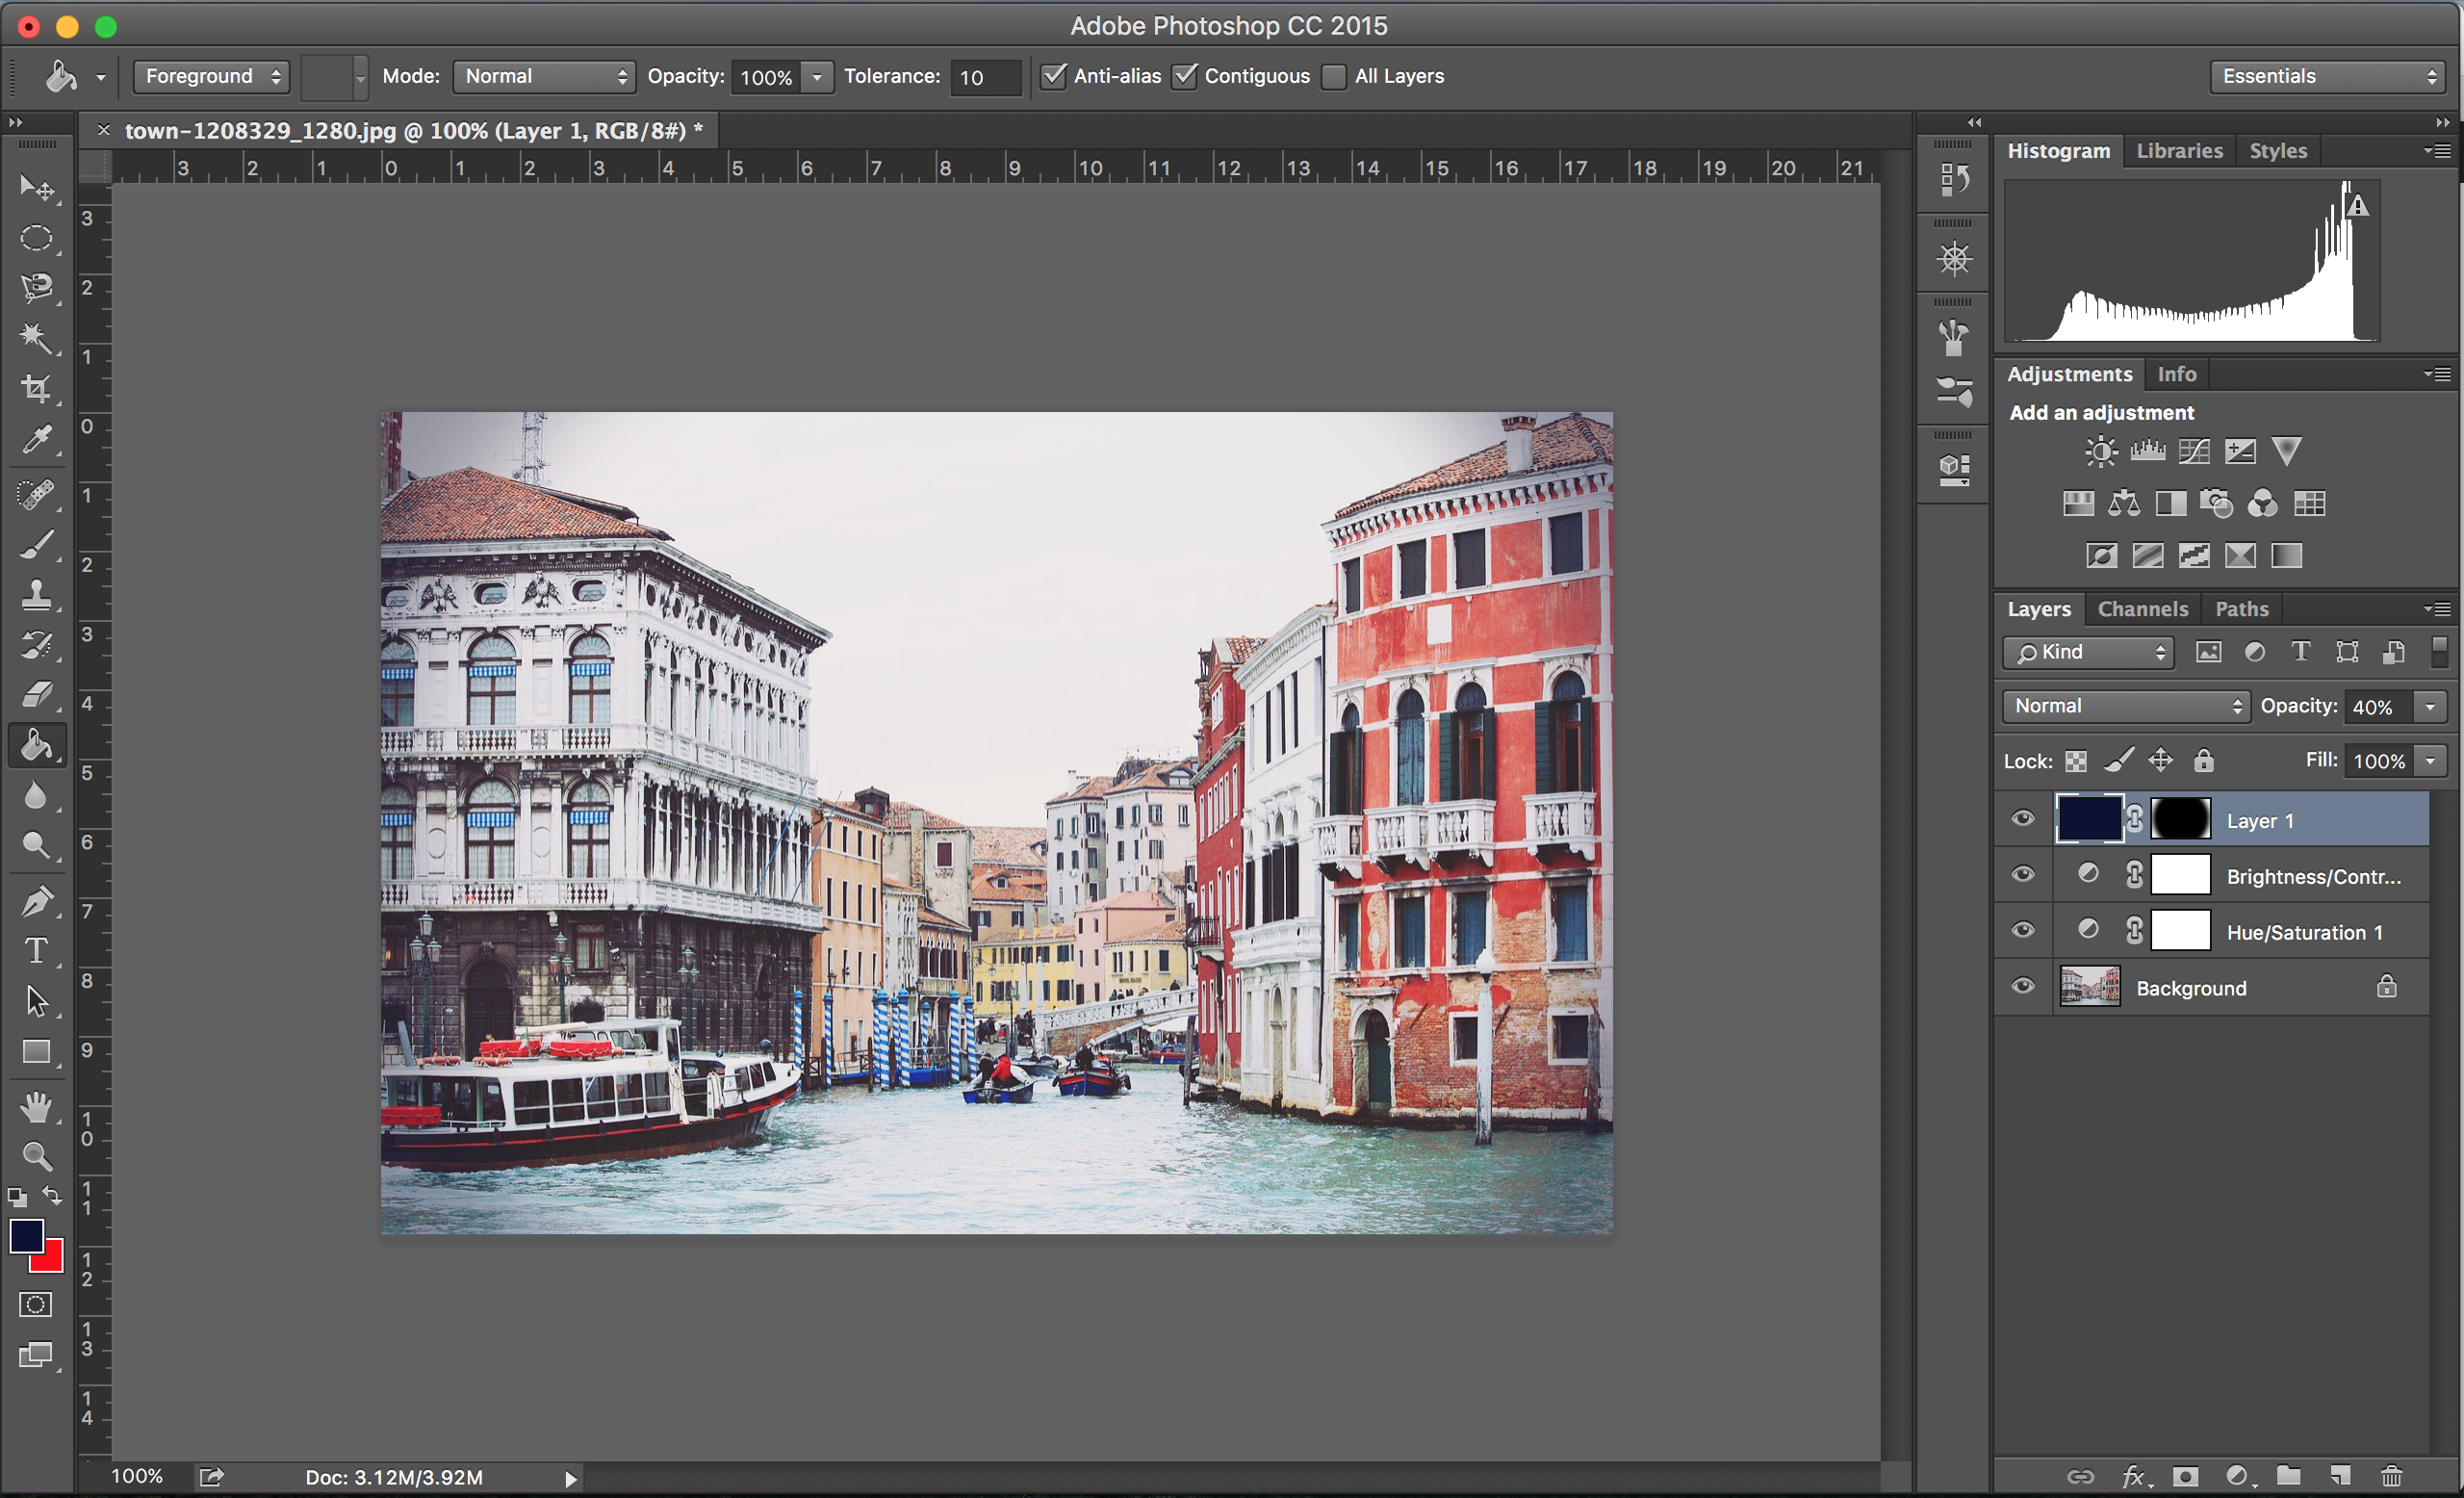
Task: Add Curves adjustment icon
Action: [x=2194, y=452]
